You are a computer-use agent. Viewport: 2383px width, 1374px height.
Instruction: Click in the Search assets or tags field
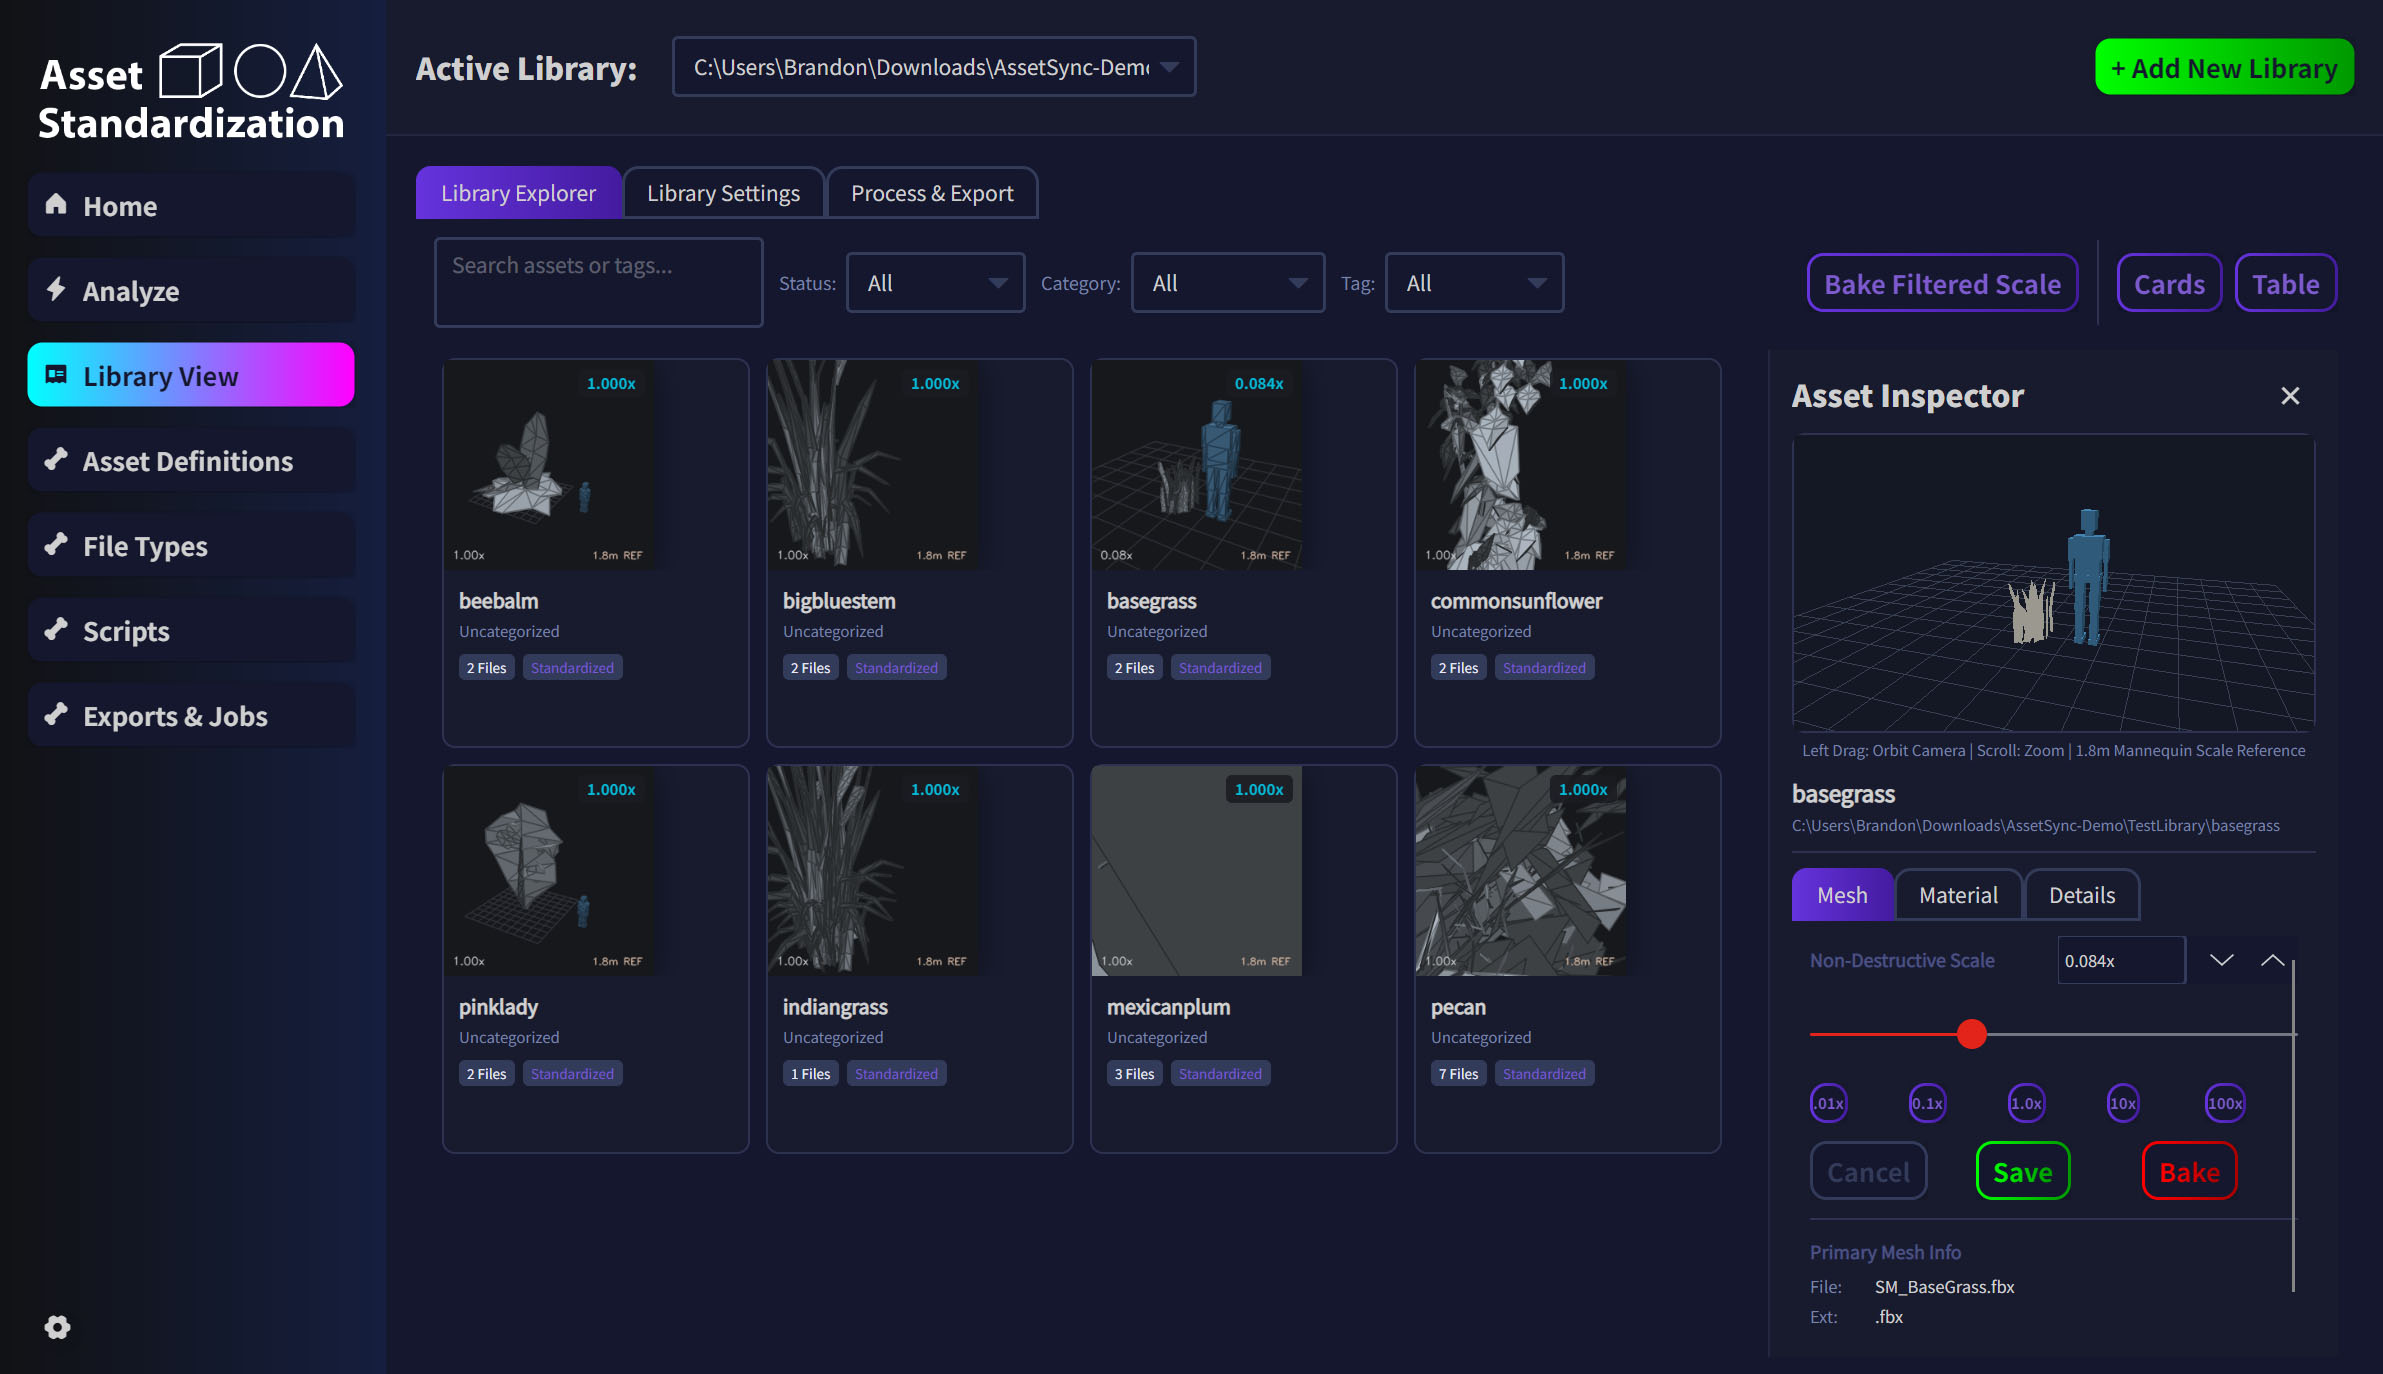click(598, 282)
